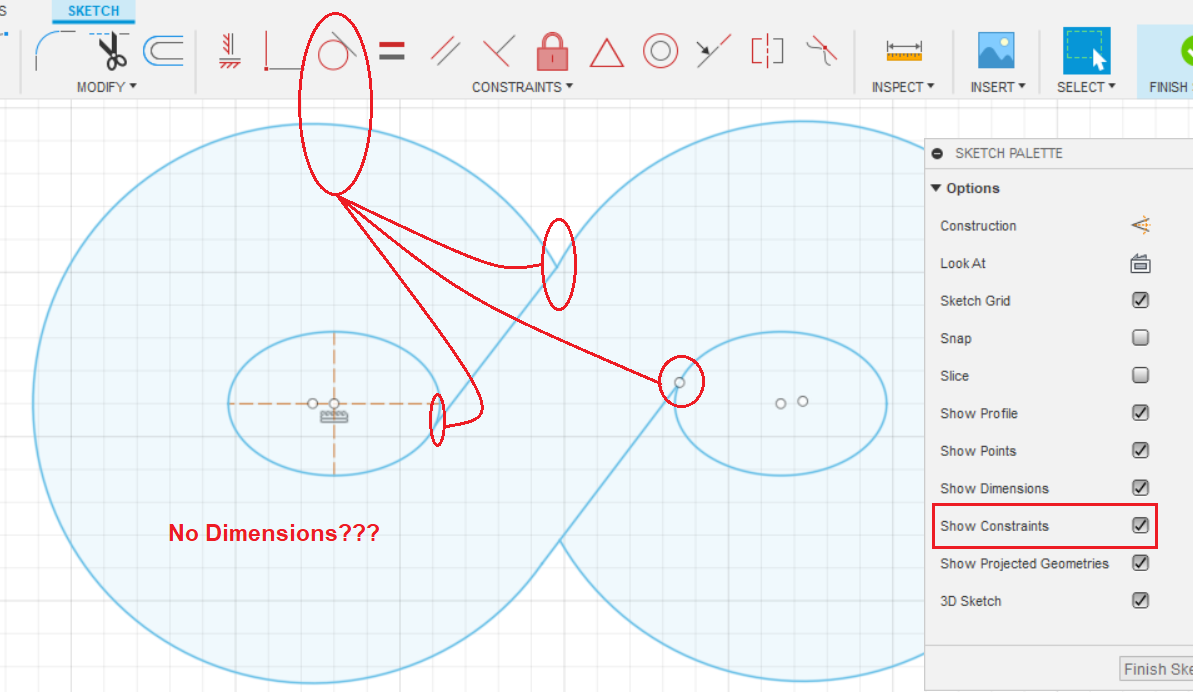Apply the Perpendicular constraint
The height and width of the screenshot is (692, 1195).
(x=498, y=51)
